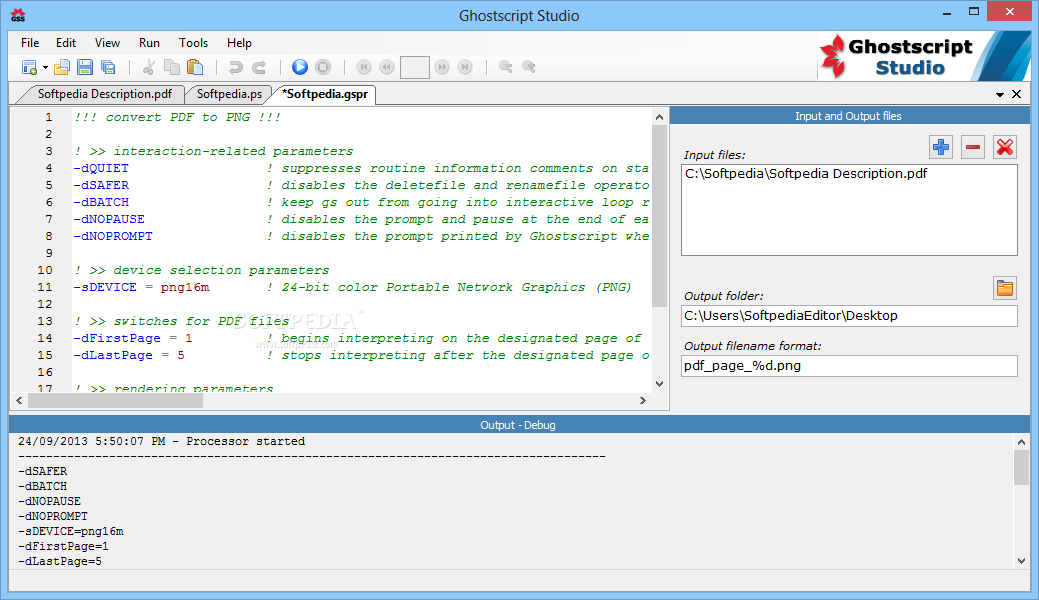The width and height of the screenshot is (1039, 600).
Task: Click the New file toolbar icon
Action: (x=29, y=67)
